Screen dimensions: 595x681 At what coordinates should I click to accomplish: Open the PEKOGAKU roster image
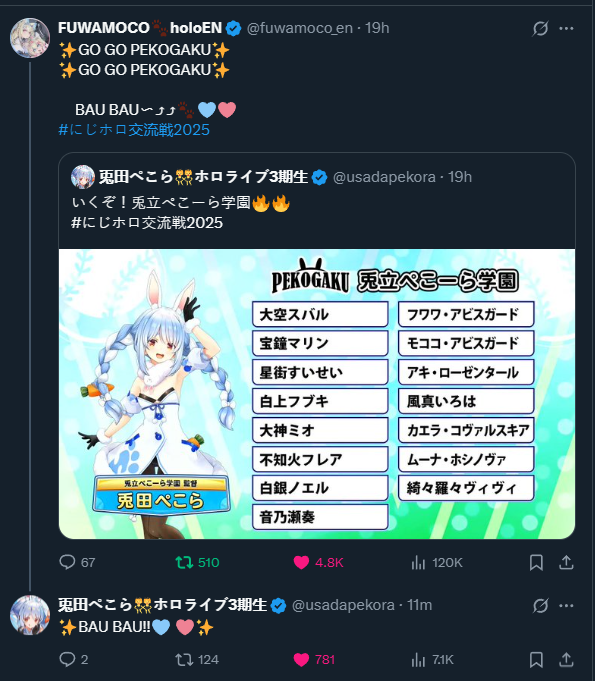click(x=317, y=394)
